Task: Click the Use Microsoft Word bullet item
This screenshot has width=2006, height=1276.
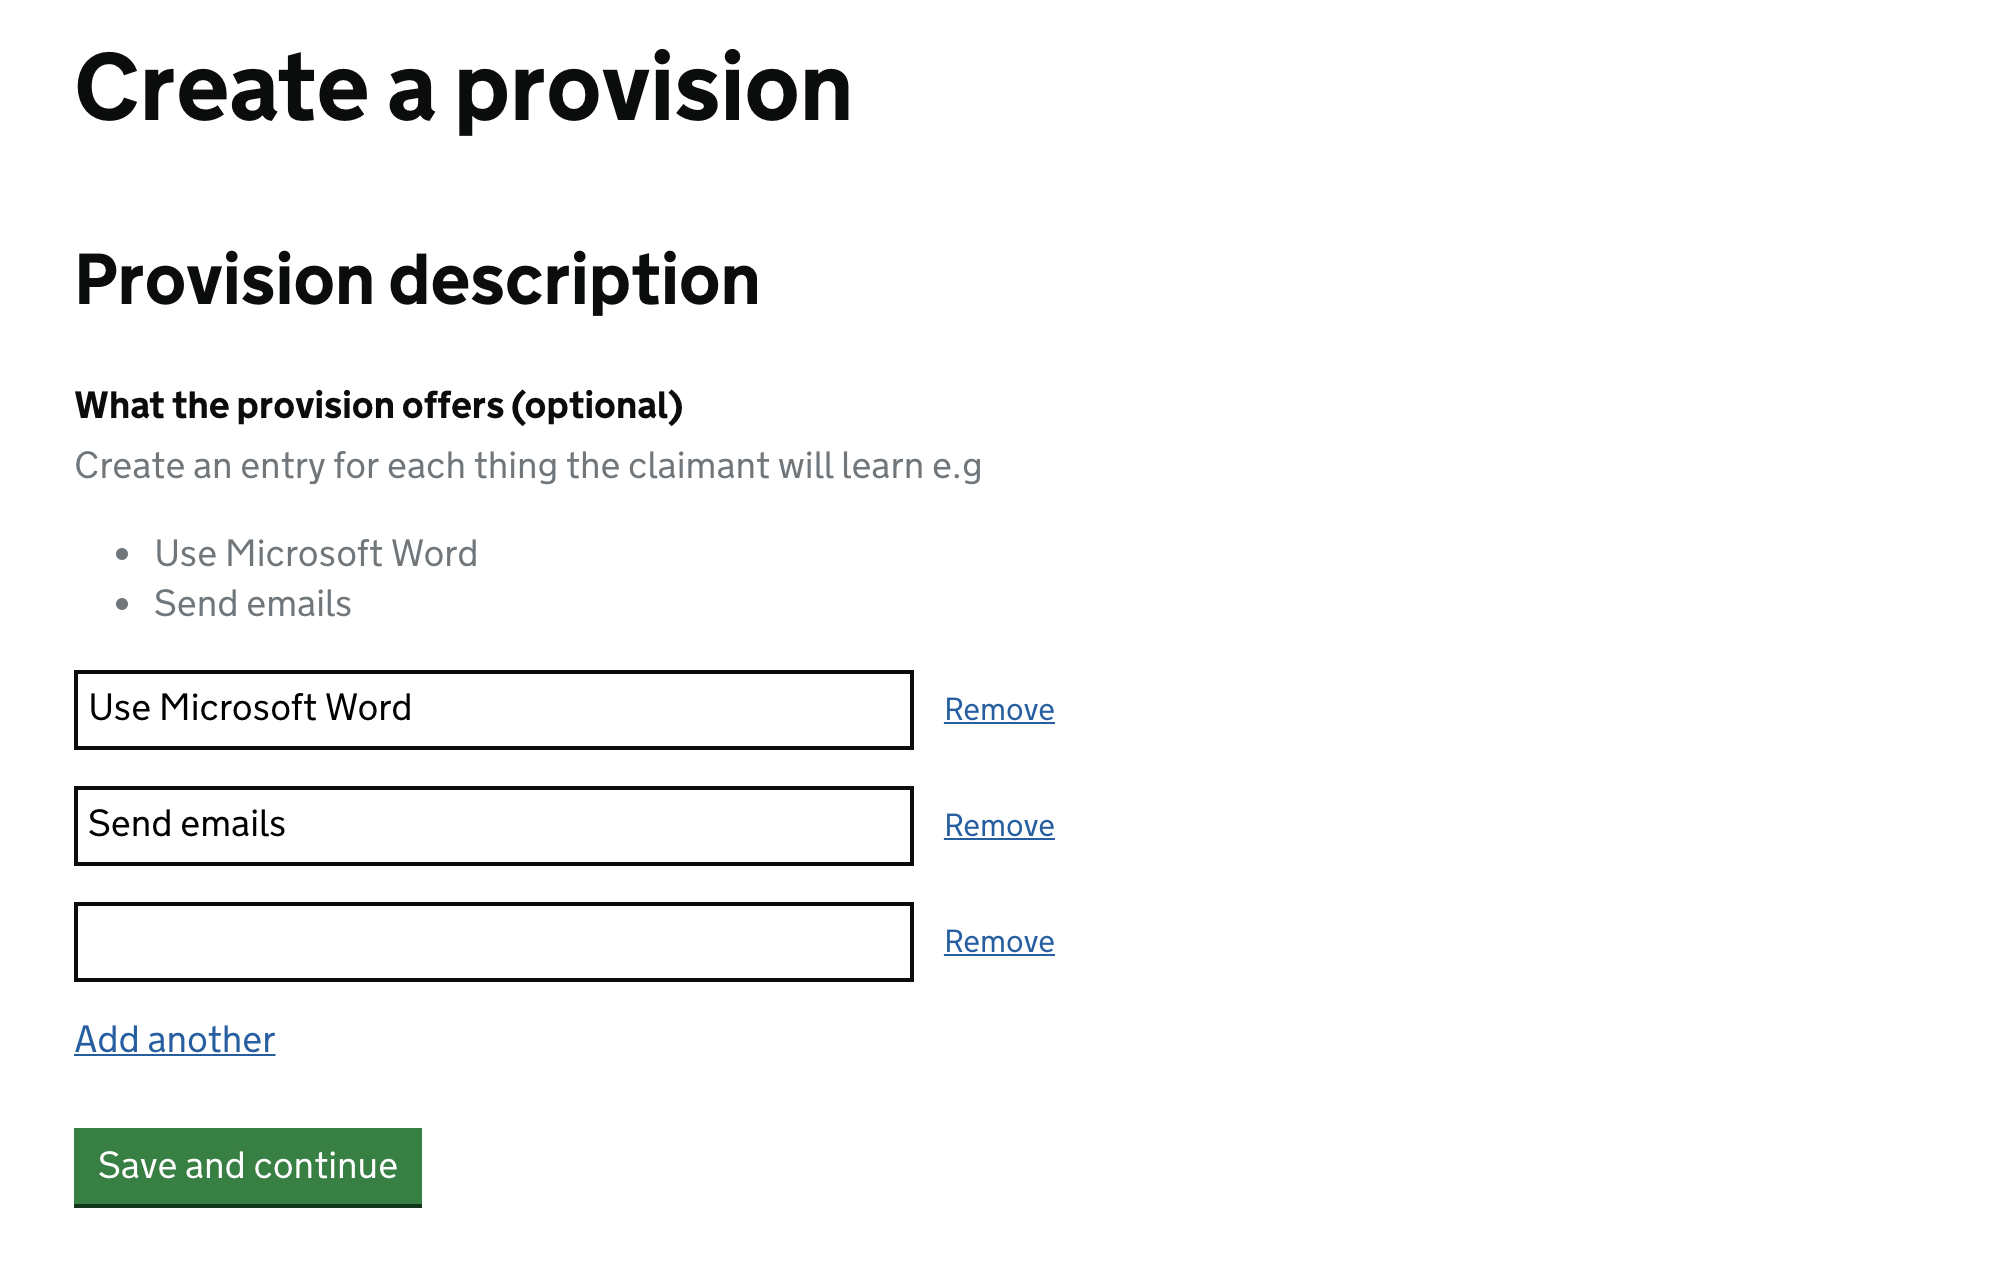Action: (316, 553)
